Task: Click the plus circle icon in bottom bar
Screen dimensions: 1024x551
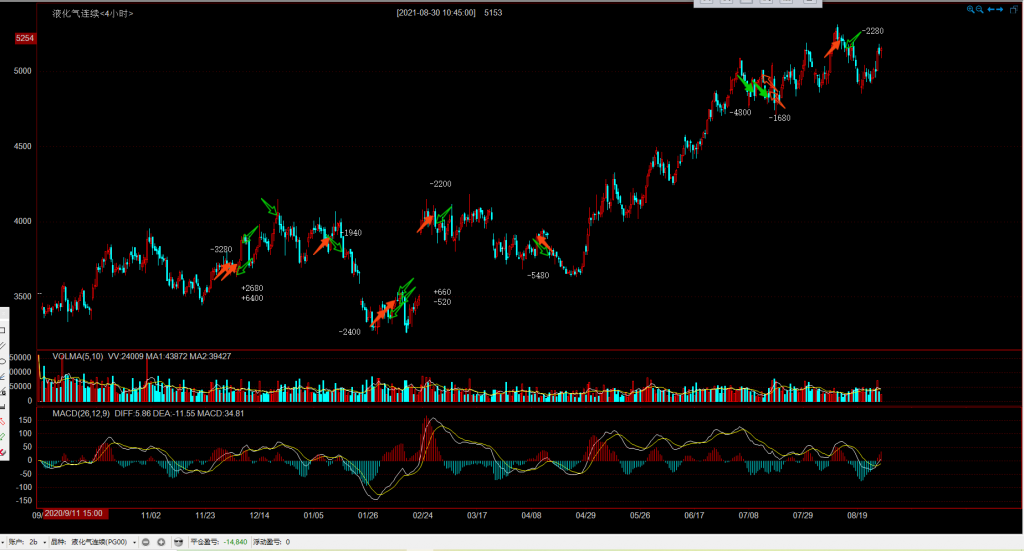Action: coord(161,541)
